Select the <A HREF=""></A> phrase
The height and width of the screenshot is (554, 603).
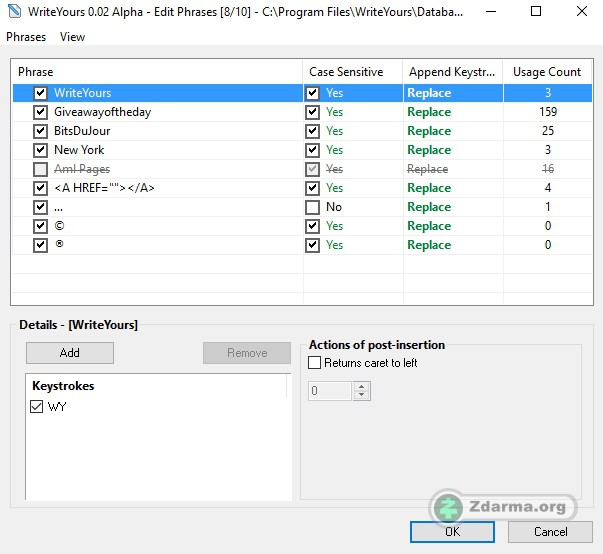(x=104, y=188)
